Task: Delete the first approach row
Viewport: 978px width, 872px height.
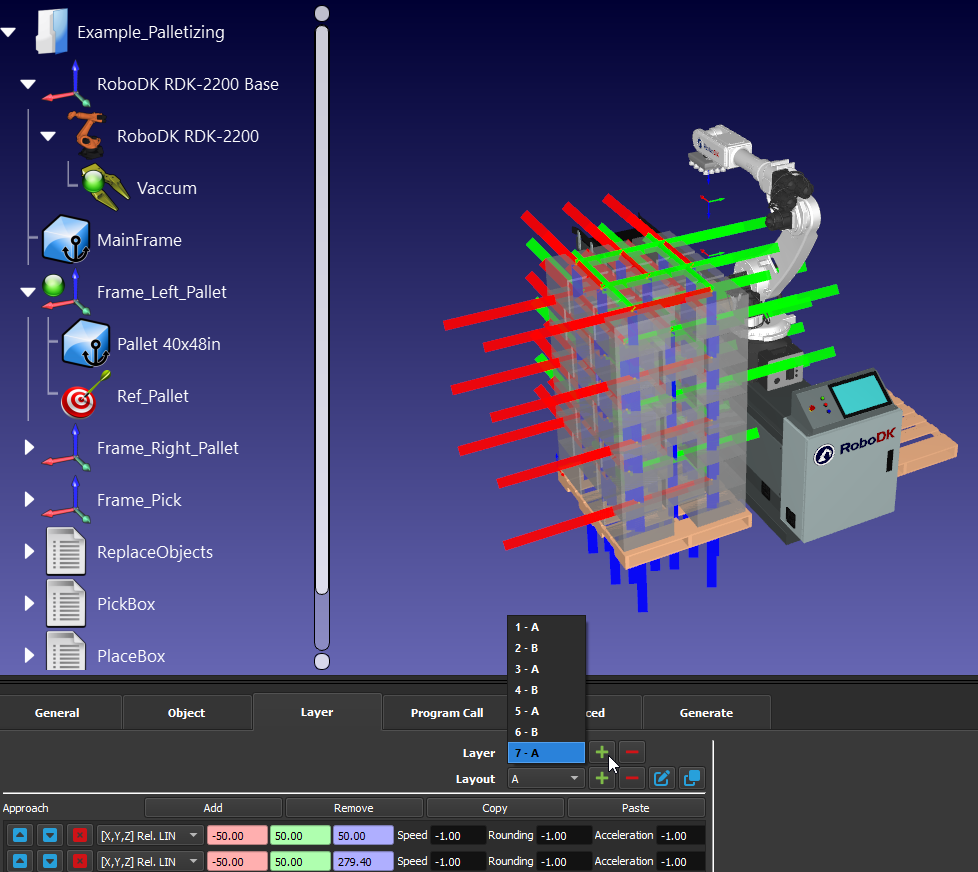Action: 80,835
